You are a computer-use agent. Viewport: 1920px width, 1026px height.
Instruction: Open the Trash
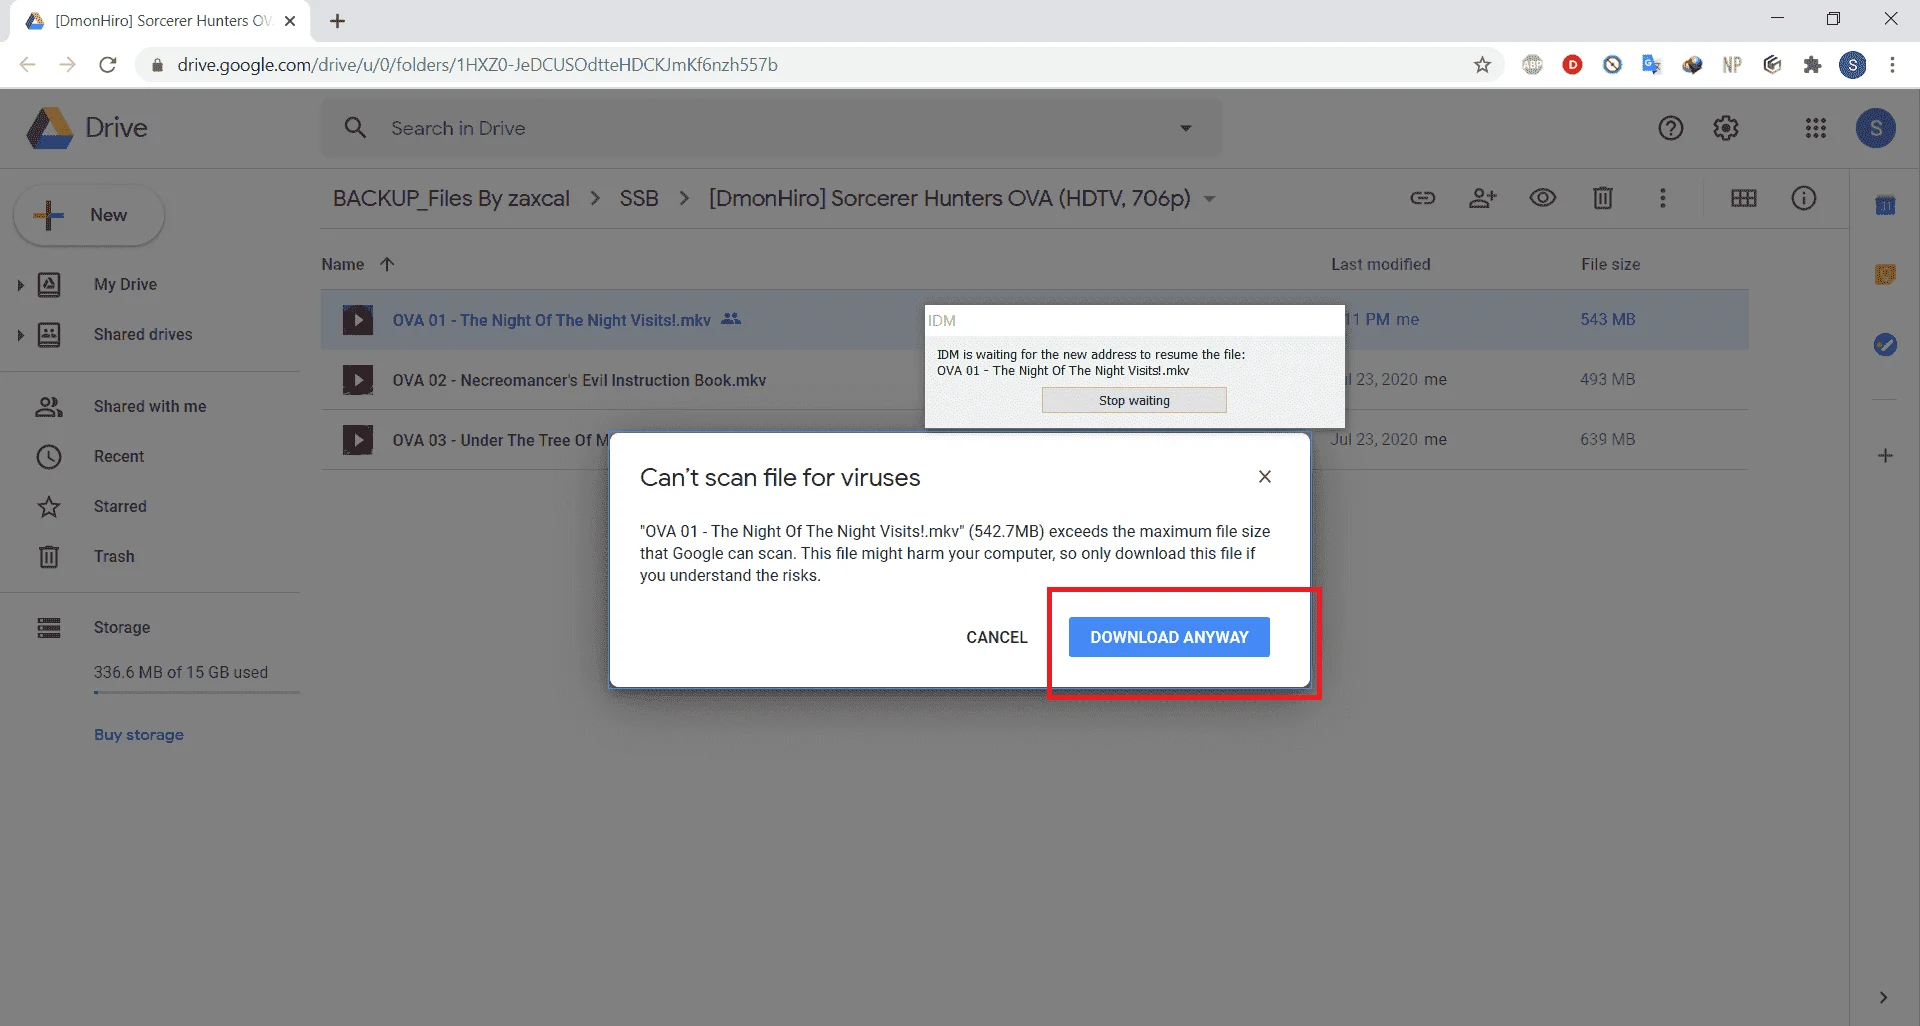click(x=114, y=556)
